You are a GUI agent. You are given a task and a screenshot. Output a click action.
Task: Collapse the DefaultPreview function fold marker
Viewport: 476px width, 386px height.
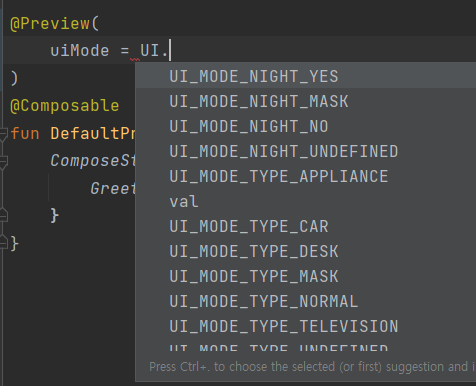click(3, 133)
